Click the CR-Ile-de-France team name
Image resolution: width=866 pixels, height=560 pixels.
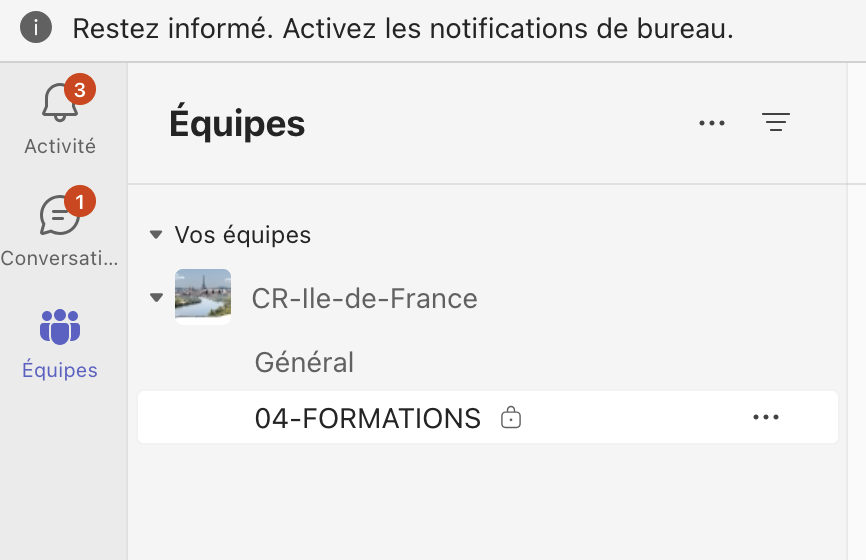point(365,298)
